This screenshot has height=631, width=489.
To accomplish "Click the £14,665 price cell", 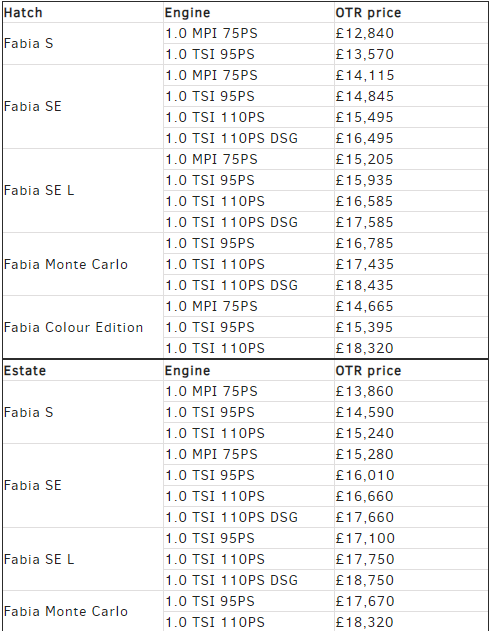I will (x=411, y=306).
